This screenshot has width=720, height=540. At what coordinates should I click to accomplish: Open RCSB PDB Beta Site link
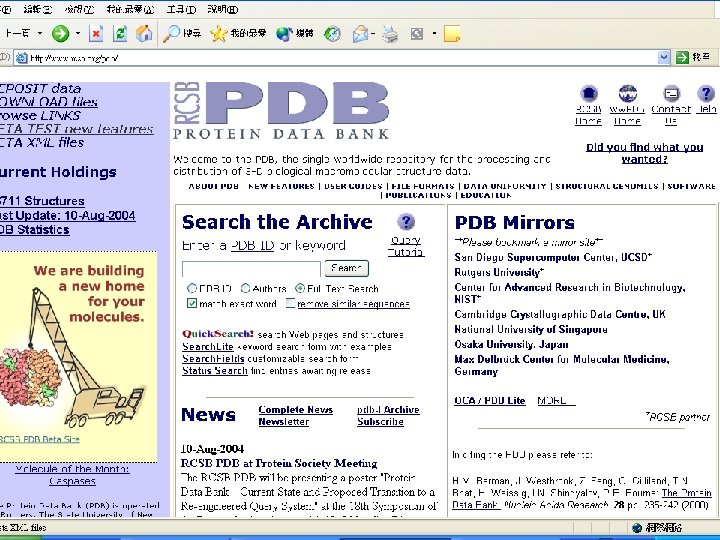[x=39, y=439]
